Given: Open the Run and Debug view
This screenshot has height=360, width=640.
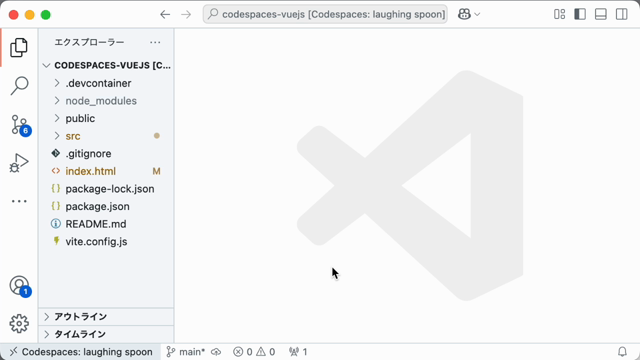Looking at the screenshot, I should 19,163.
